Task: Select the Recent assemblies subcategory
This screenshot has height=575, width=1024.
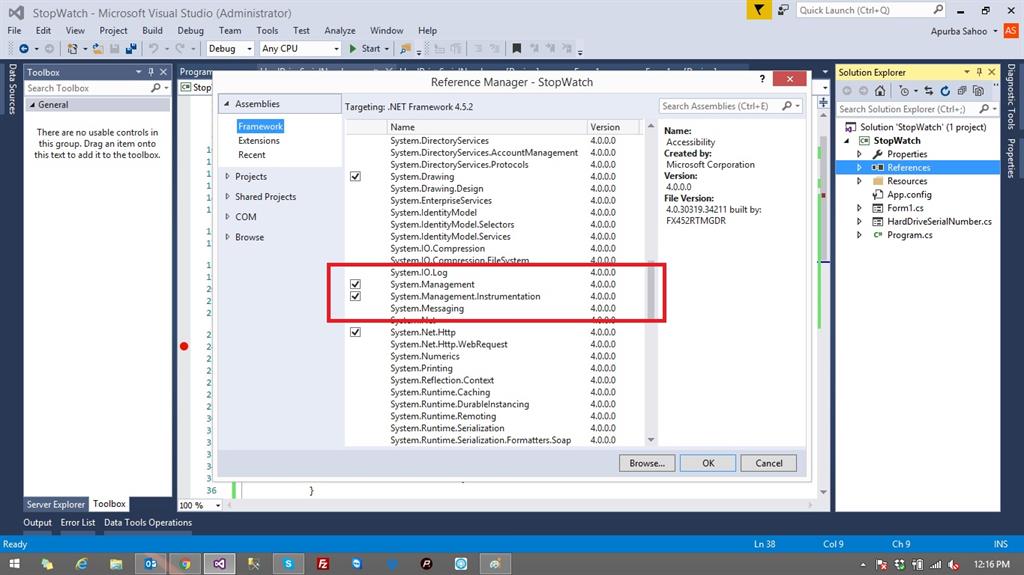Action: pos(251,155)
